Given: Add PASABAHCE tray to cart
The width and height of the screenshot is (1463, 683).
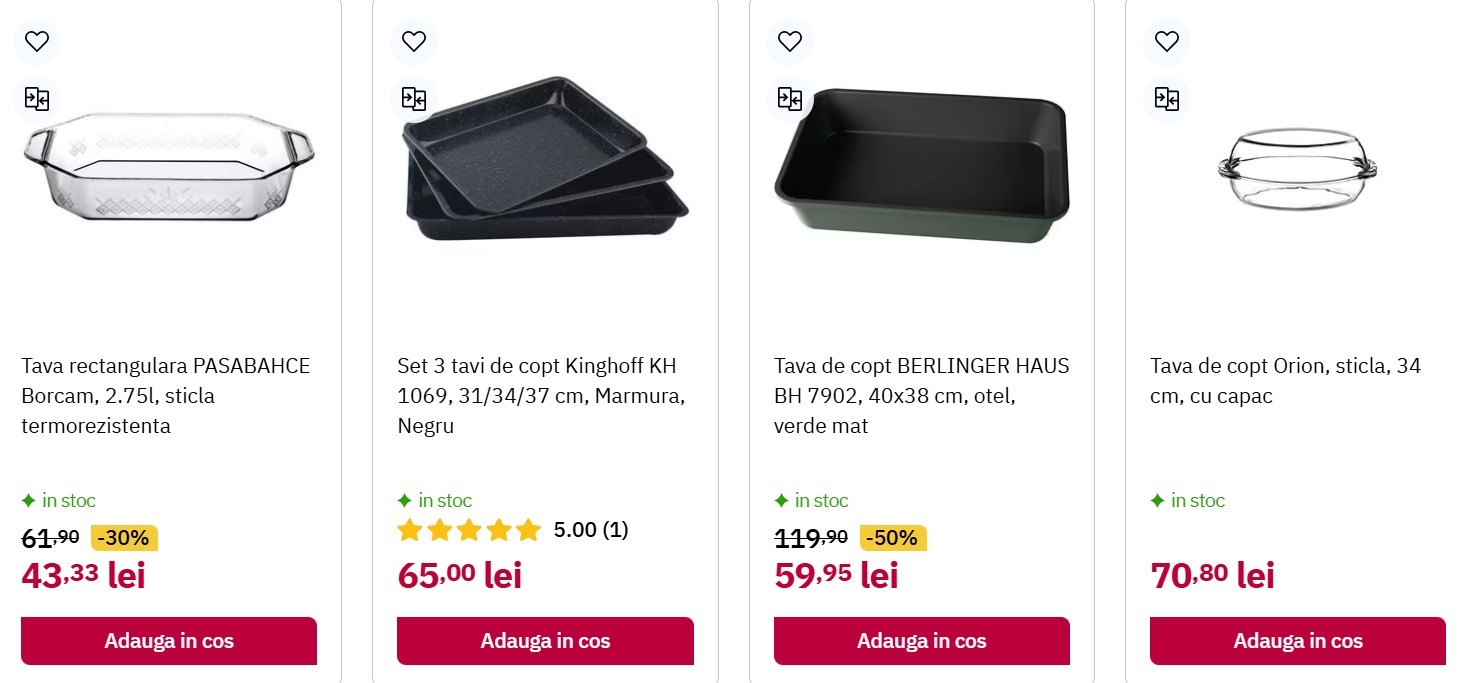Looking at the screenshot, I should 169,641.
